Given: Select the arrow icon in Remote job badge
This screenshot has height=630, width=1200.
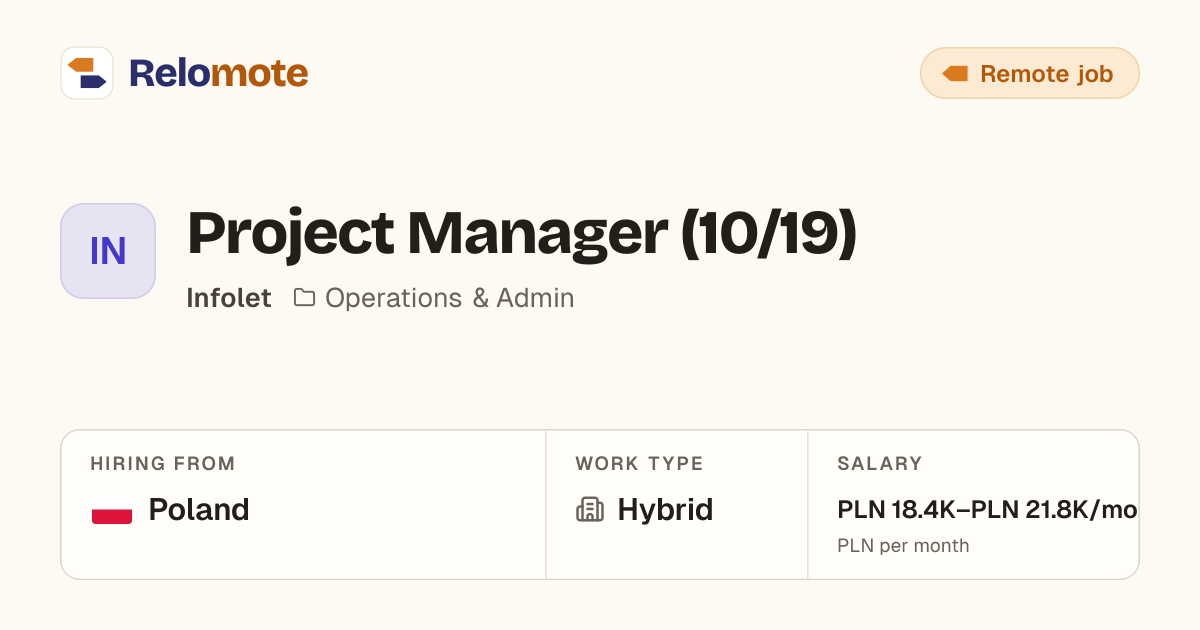Looking at the screenshot, I should (956, 74).
